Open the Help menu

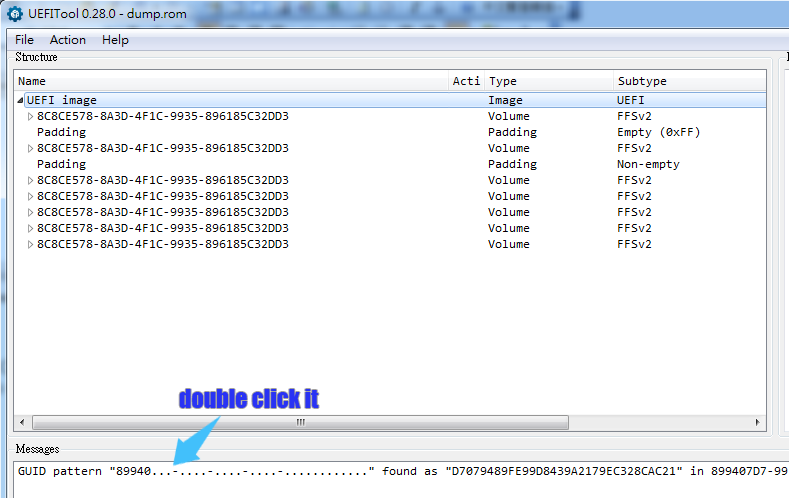coord(115,40)
